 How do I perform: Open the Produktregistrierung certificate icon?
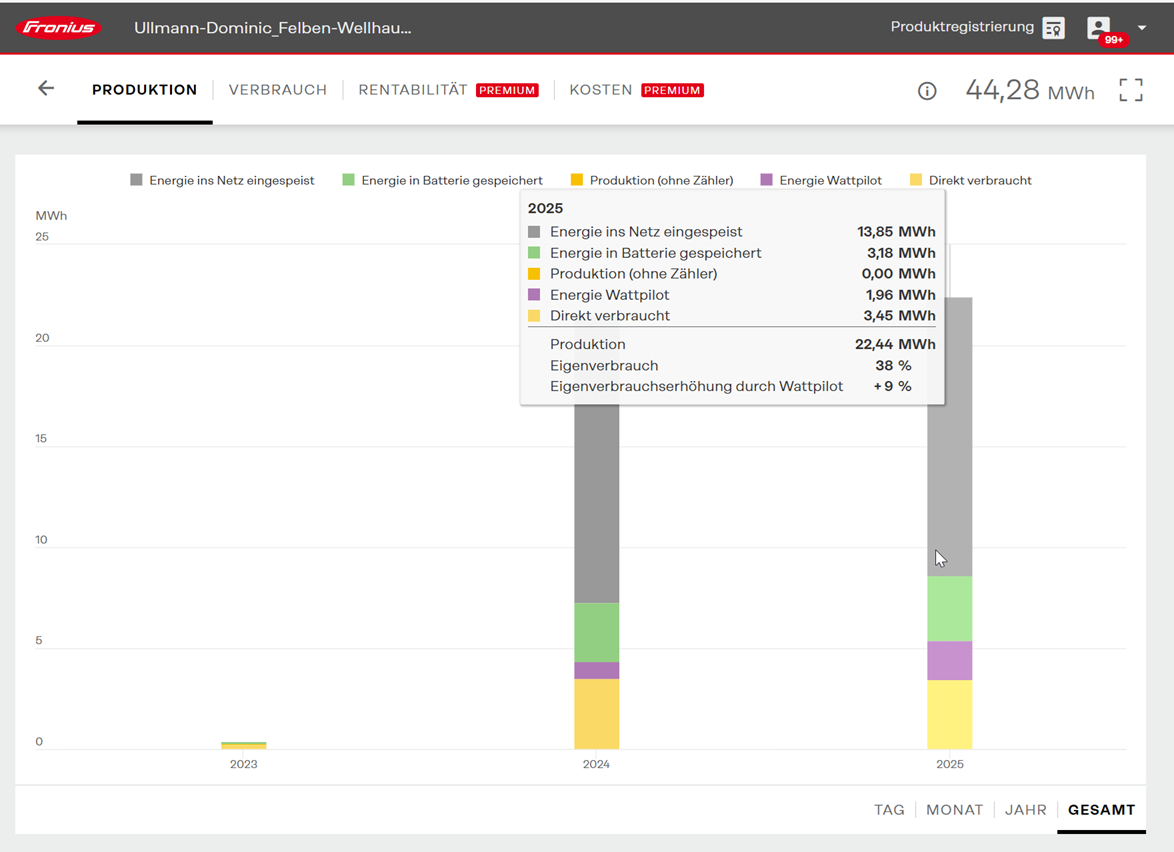[x=1053, y=28]
